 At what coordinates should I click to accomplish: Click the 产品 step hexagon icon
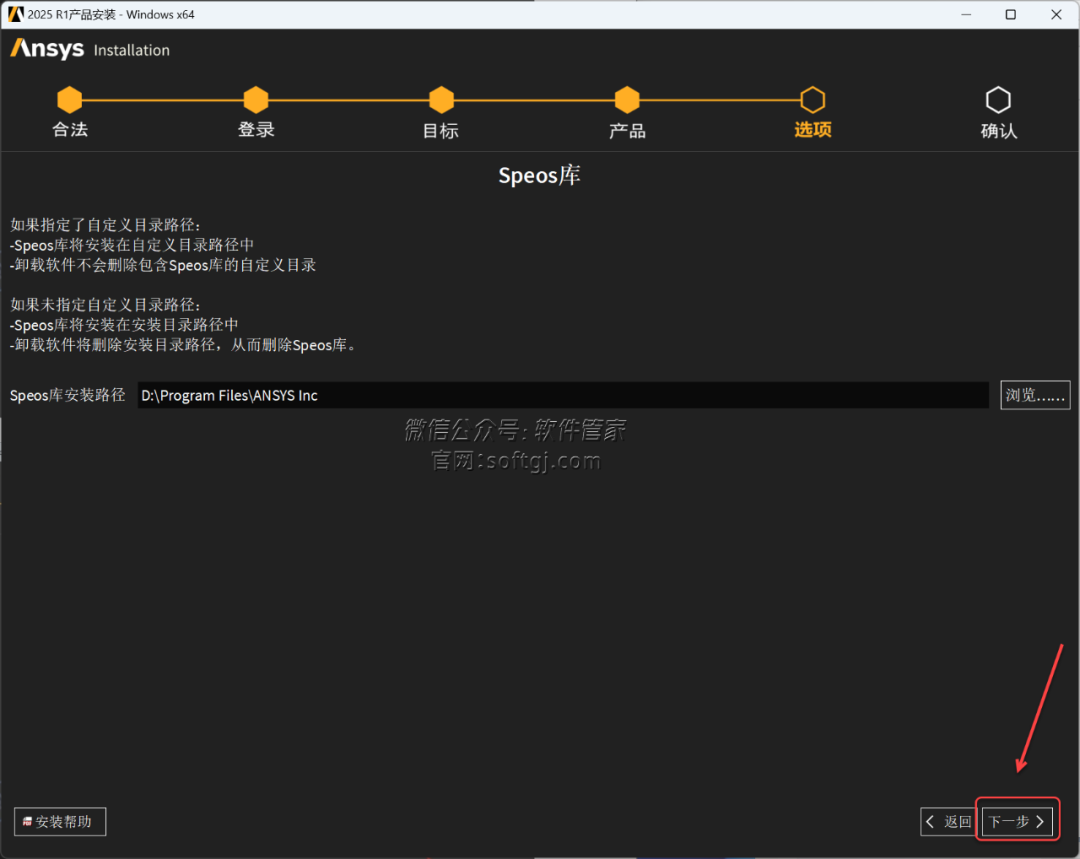click(627, 100)
